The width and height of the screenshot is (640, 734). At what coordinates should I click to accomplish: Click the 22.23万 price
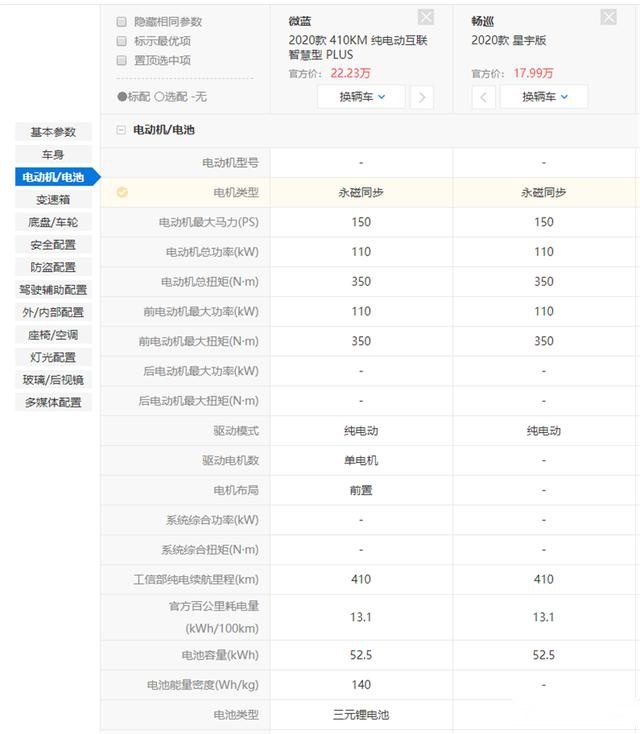(350, 73)
